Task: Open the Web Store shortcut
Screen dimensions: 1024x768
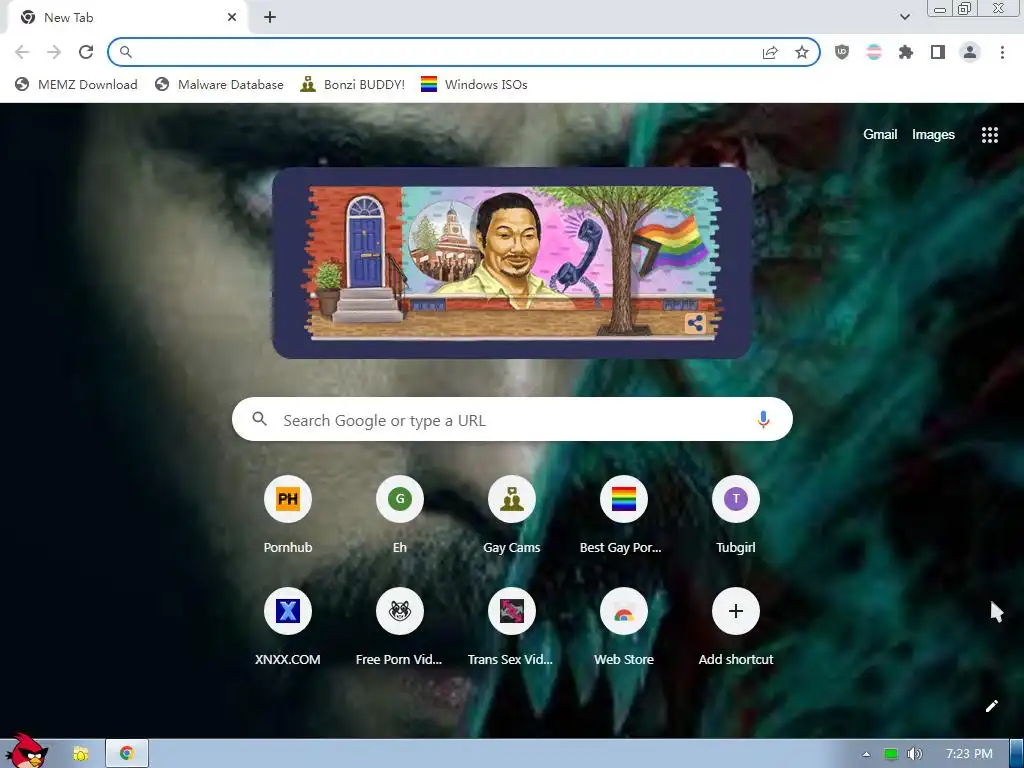Action: click(624, 627)
